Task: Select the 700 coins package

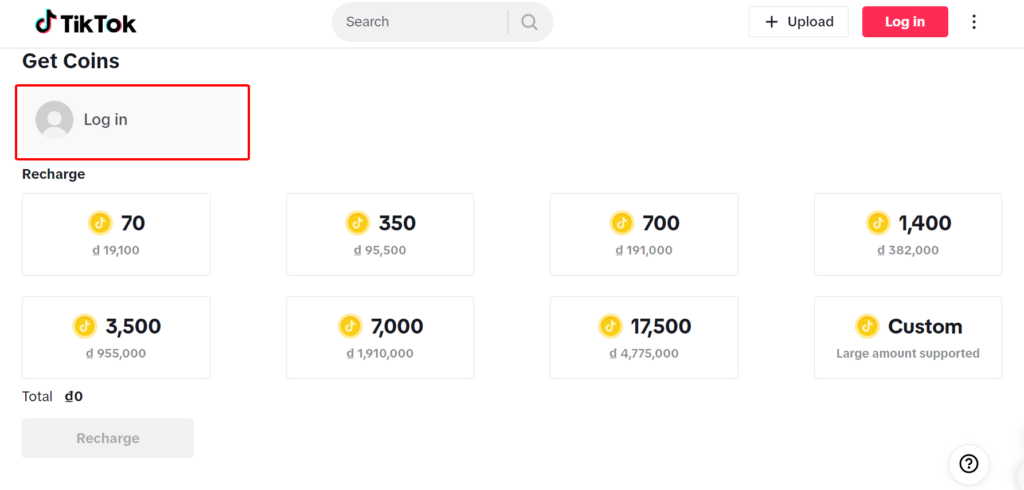Action: click(644, 235)
